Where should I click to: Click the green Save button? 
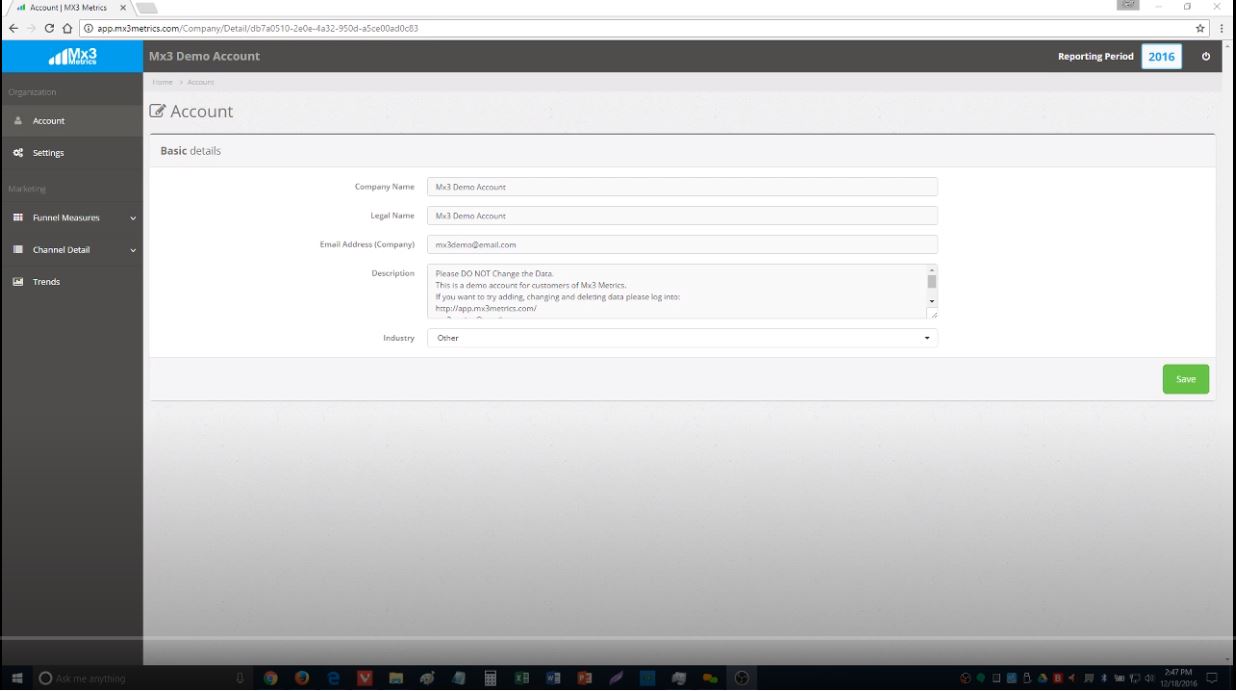click(1185, 379)
